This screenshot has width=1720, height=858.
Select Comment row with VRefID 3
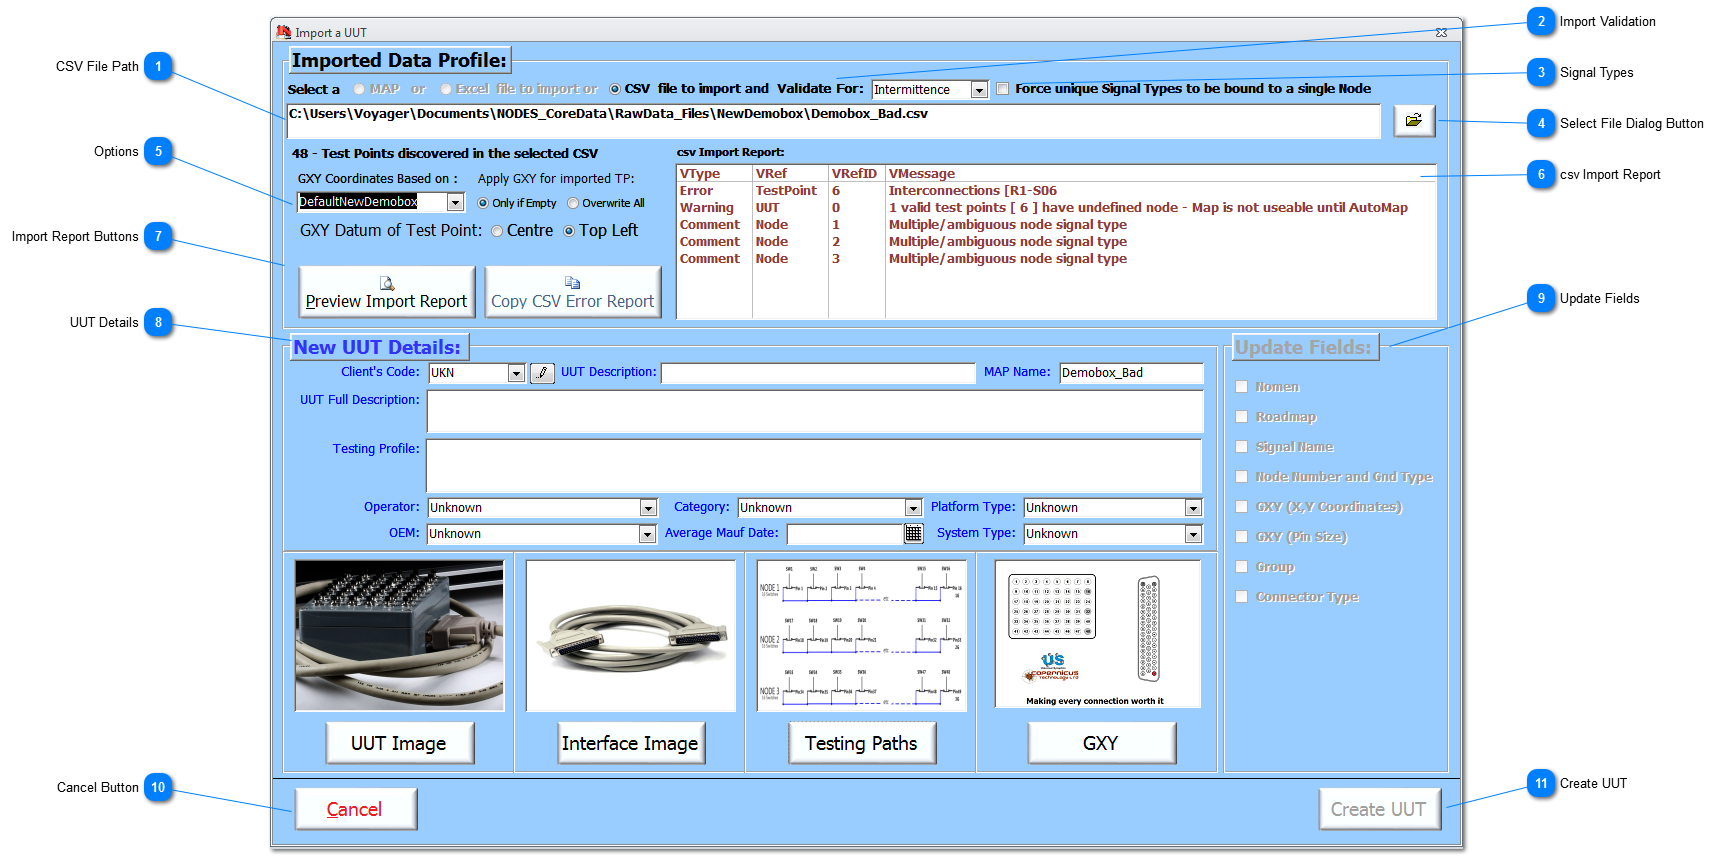click(x=1056, y=259)
